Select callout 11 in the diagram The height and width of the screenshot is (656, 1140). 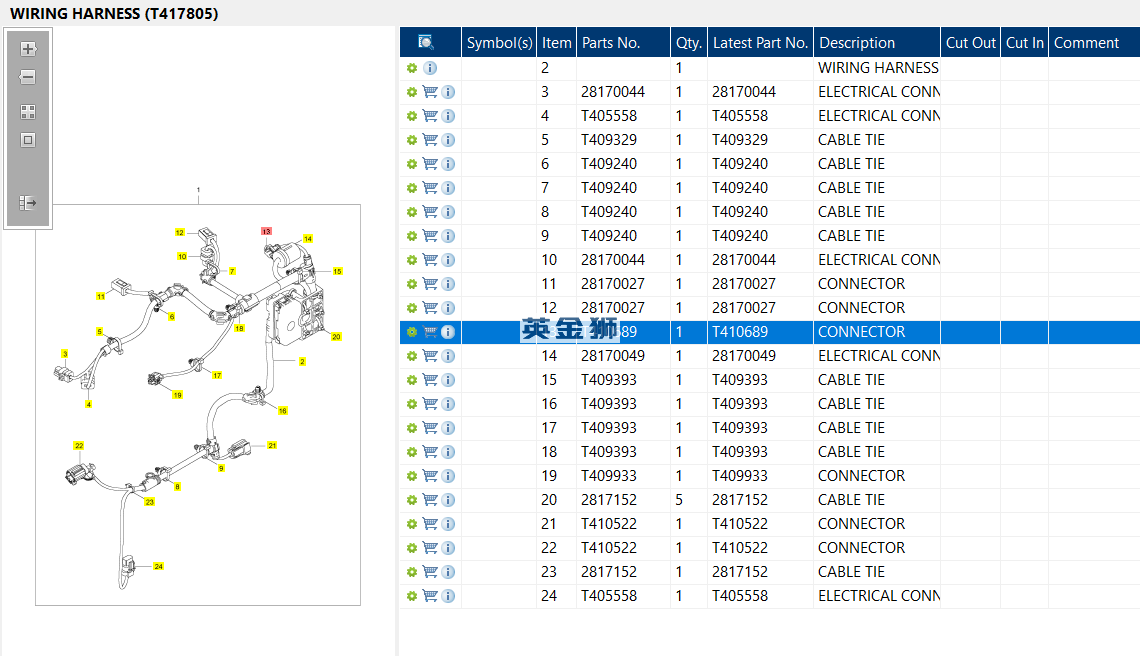point(100,296)
